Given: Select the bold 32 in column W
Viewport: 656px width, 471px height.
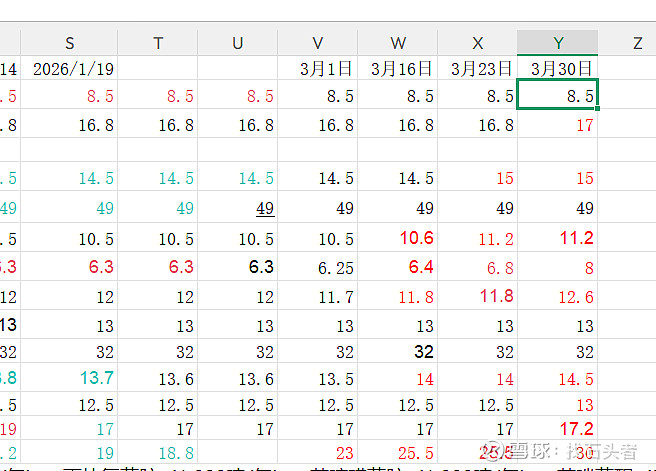Looking at the screenshot, I should pos(397,351).
